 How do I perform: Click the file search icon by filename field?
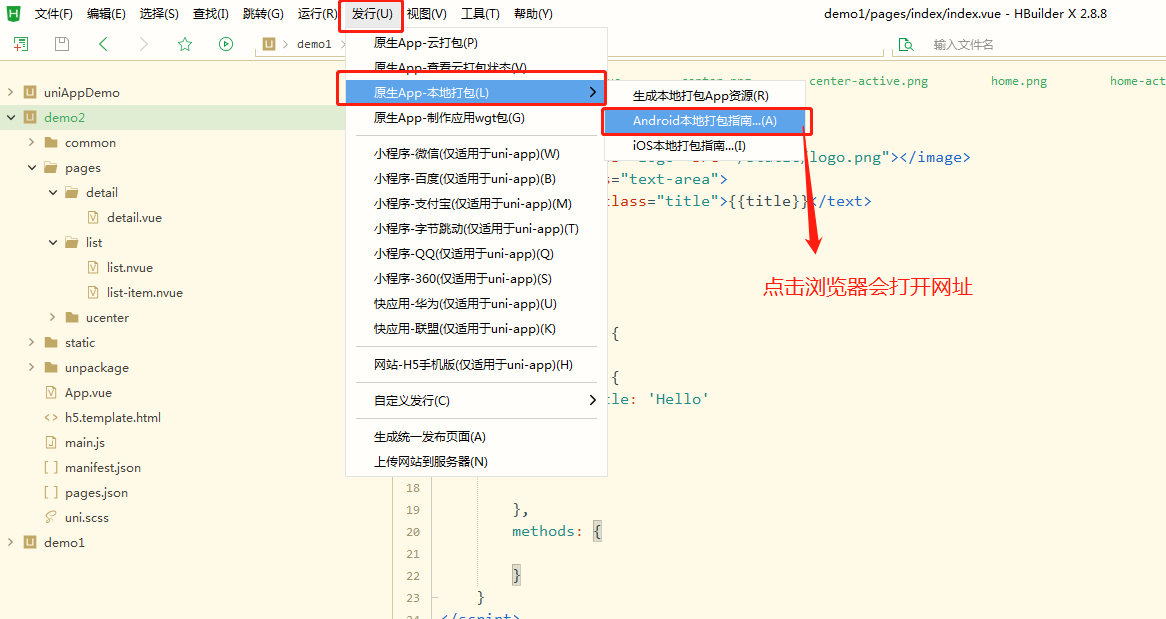point(906,45)
